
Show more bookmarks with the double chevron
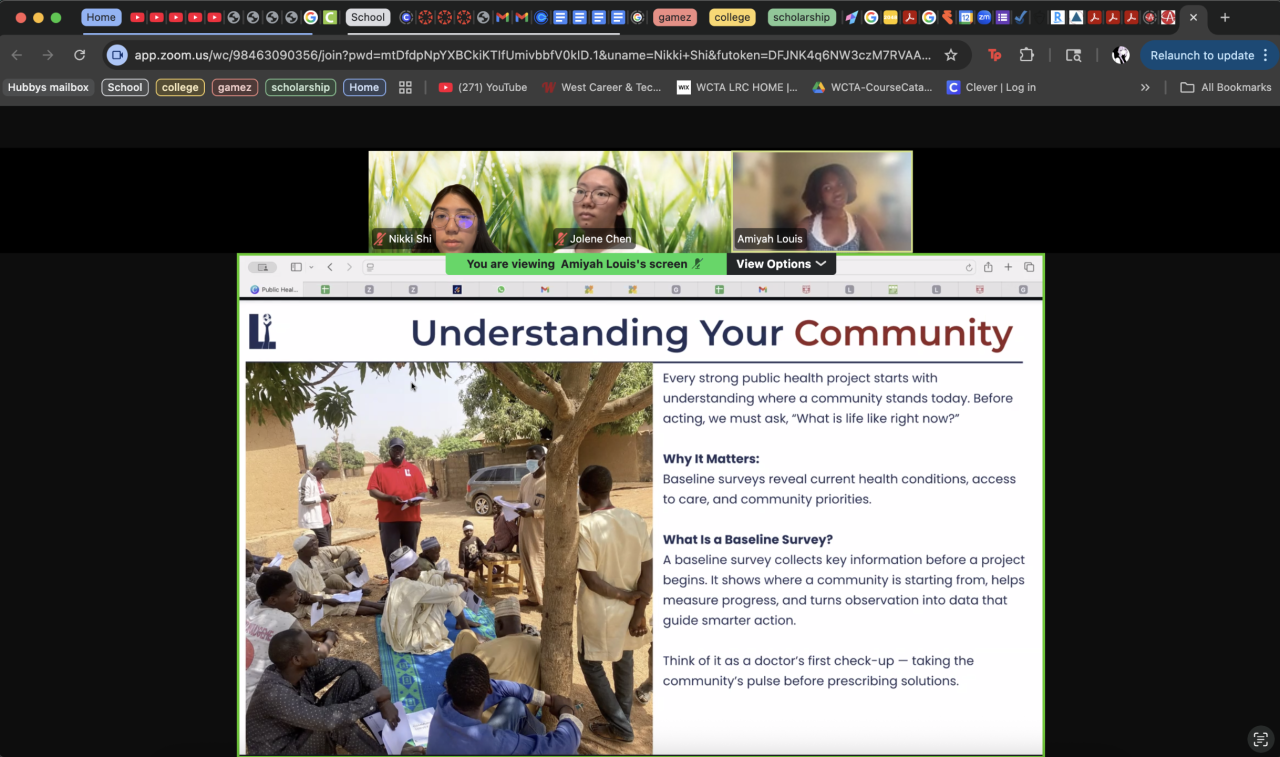pos(1145,87)
